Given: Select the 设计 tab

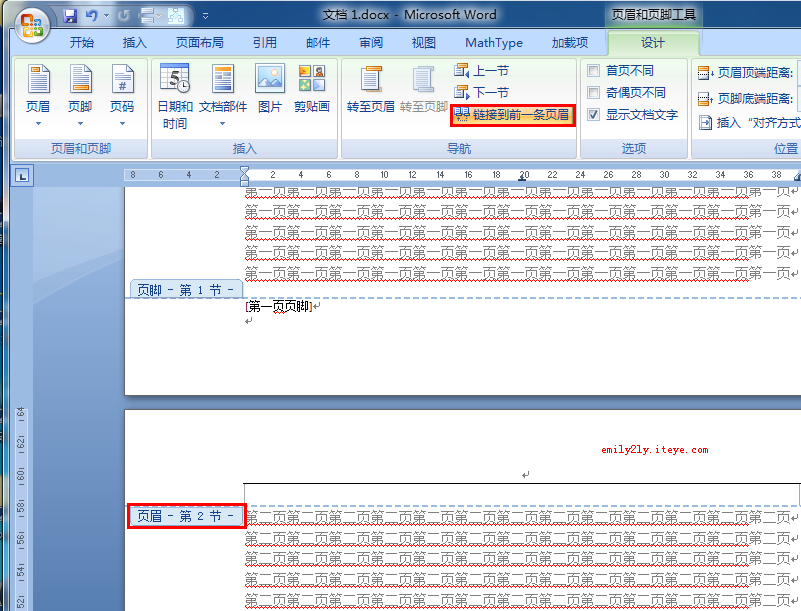Looking at the screenshot, I should click(653, 43).
